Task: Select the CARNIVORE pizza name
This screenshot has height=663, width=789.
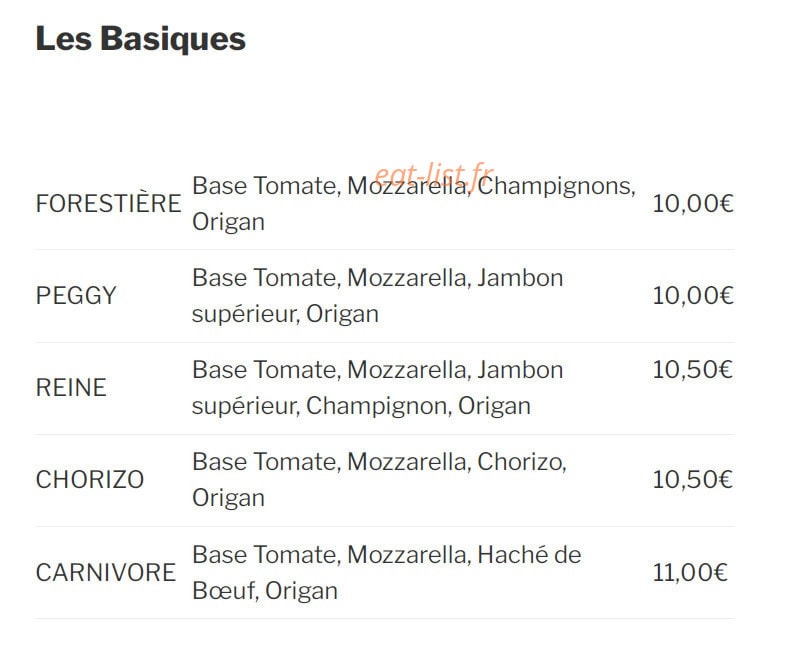Action: 106,572
